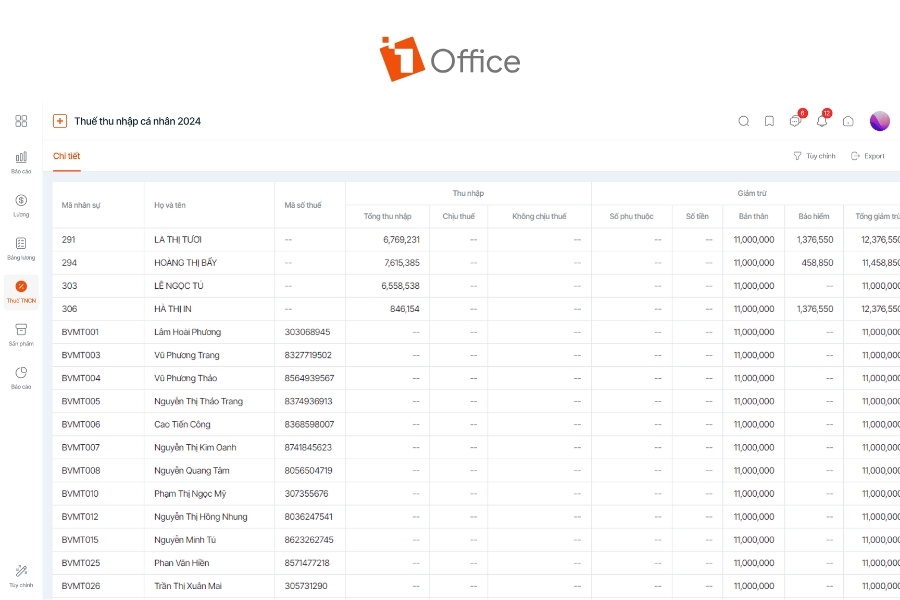900x600 pixels.
Task: Click the Mã số thuế column header
Action: click(x=303, y=205)
